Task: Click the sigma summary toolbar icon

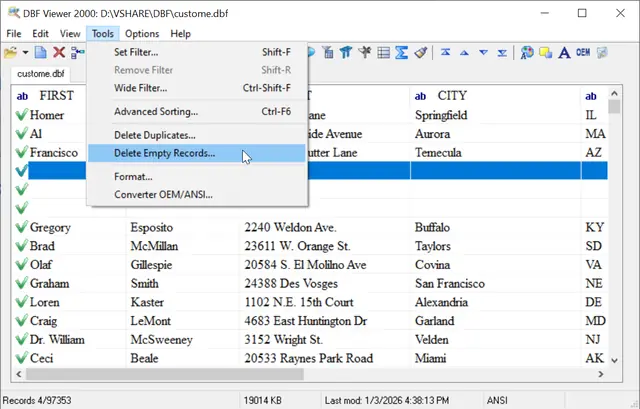Action: coord(402,52)
